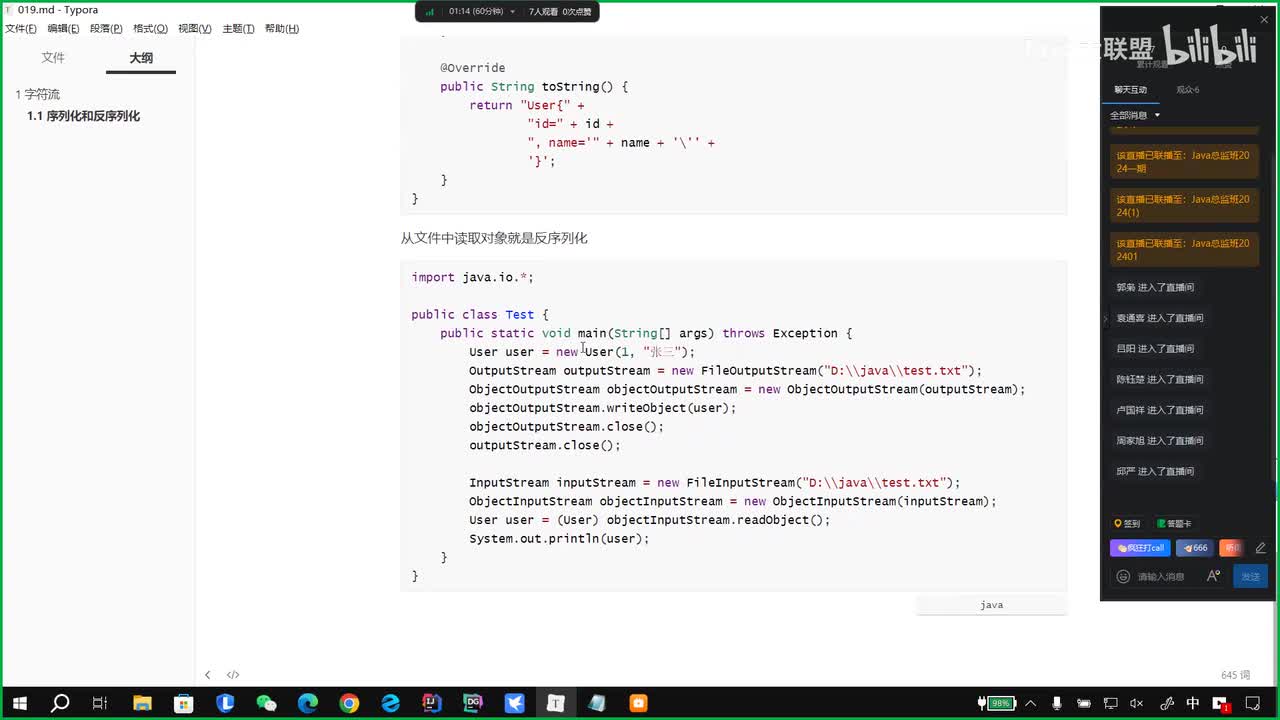1280x720 pixels.
Task: Toggle source code mode icon
Action: coord(233,675)
